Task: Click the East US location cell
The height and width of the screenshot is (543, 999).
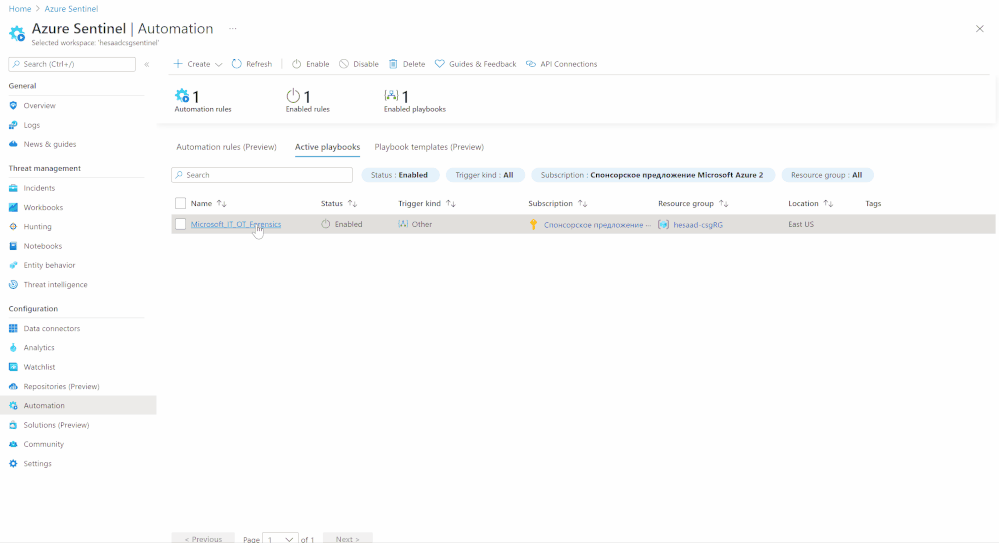Action: point(801,224)
